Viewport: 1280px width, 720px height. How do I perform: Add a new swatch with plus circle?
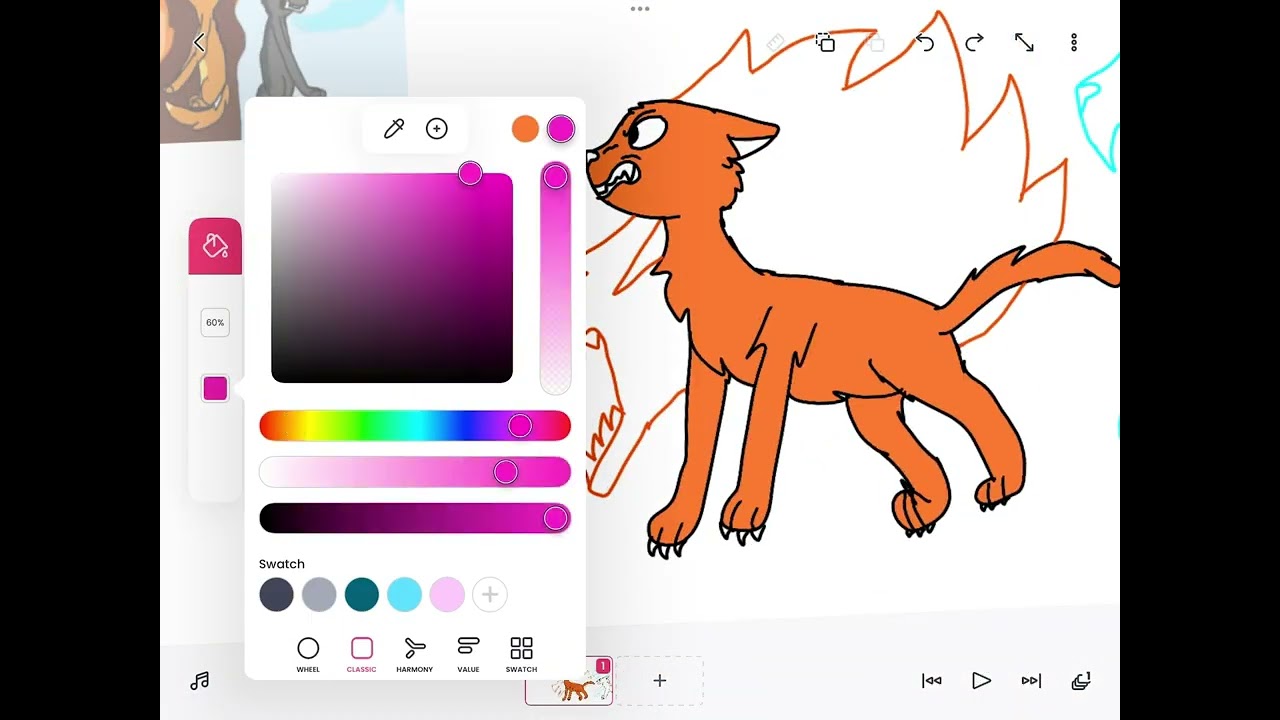490,595
